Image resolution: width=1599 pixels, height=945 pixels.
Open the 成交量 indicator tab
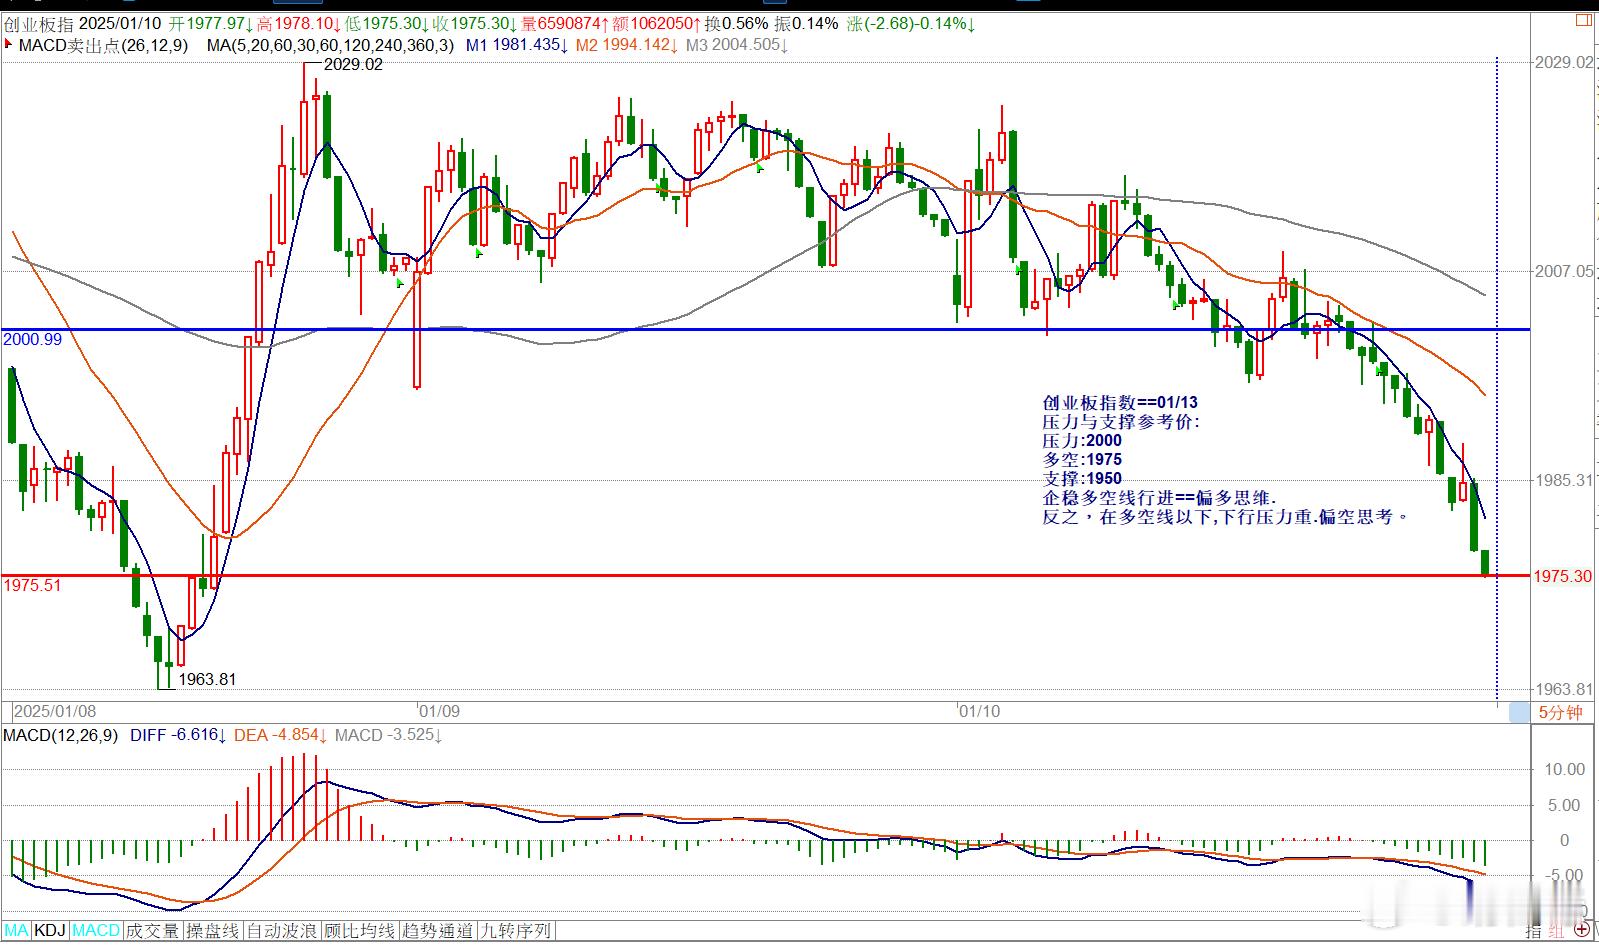coord(152,931)
